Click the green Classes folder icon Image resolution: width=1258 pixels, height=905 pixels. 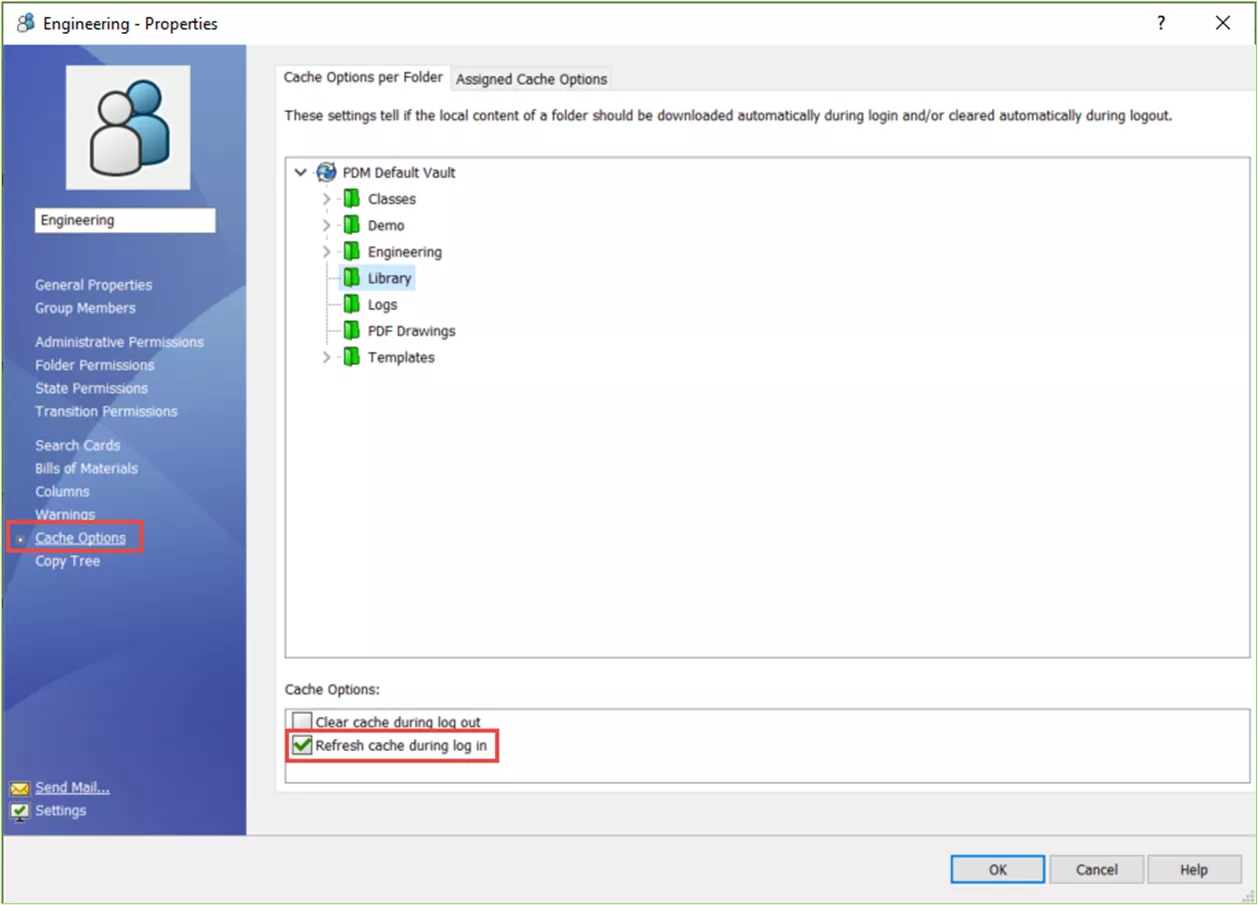point(351,199)
